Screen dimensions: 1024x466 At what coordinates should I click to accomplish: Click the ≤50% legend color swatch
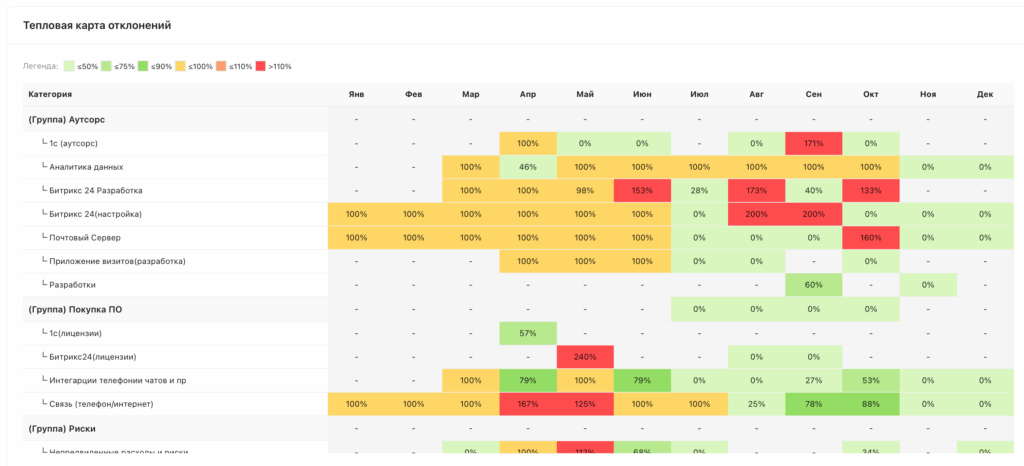67,66
